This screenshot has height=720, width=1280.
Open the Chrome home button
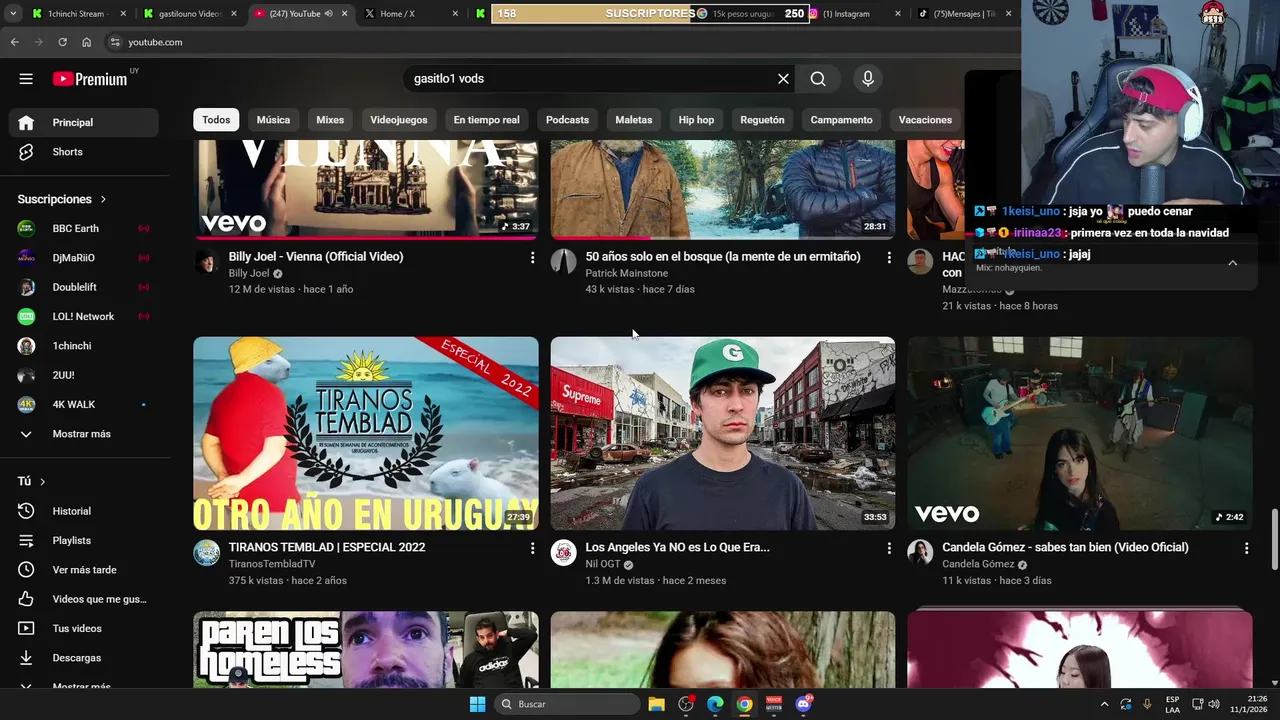[x=86, y=42]
